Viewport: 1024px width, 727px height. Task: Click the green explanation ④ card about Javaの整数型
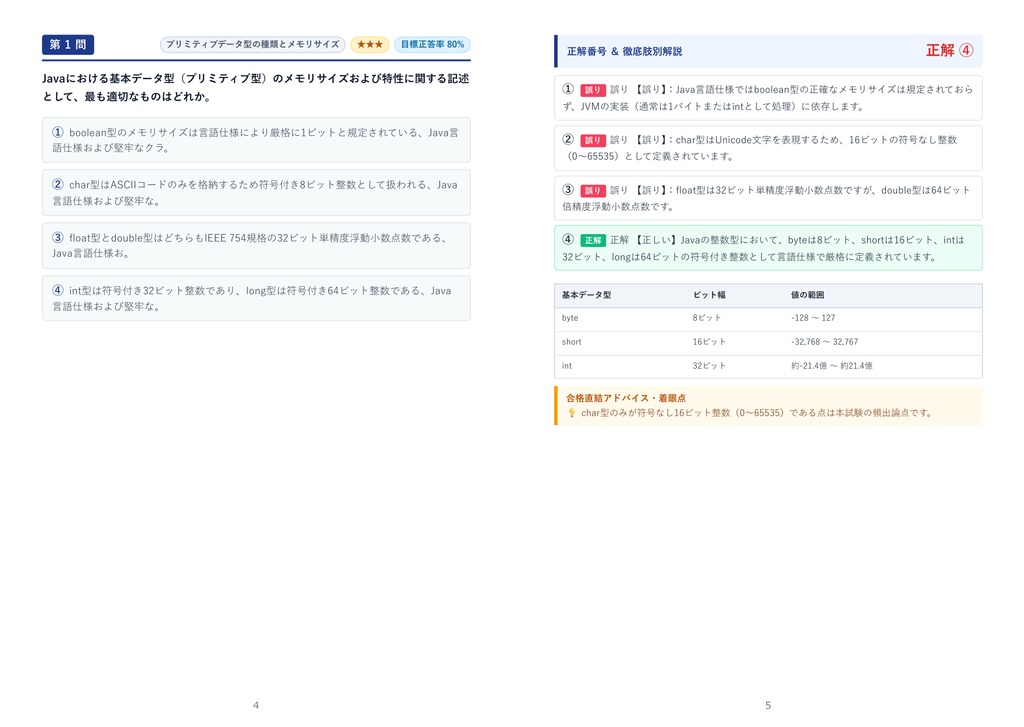point(768,248)
